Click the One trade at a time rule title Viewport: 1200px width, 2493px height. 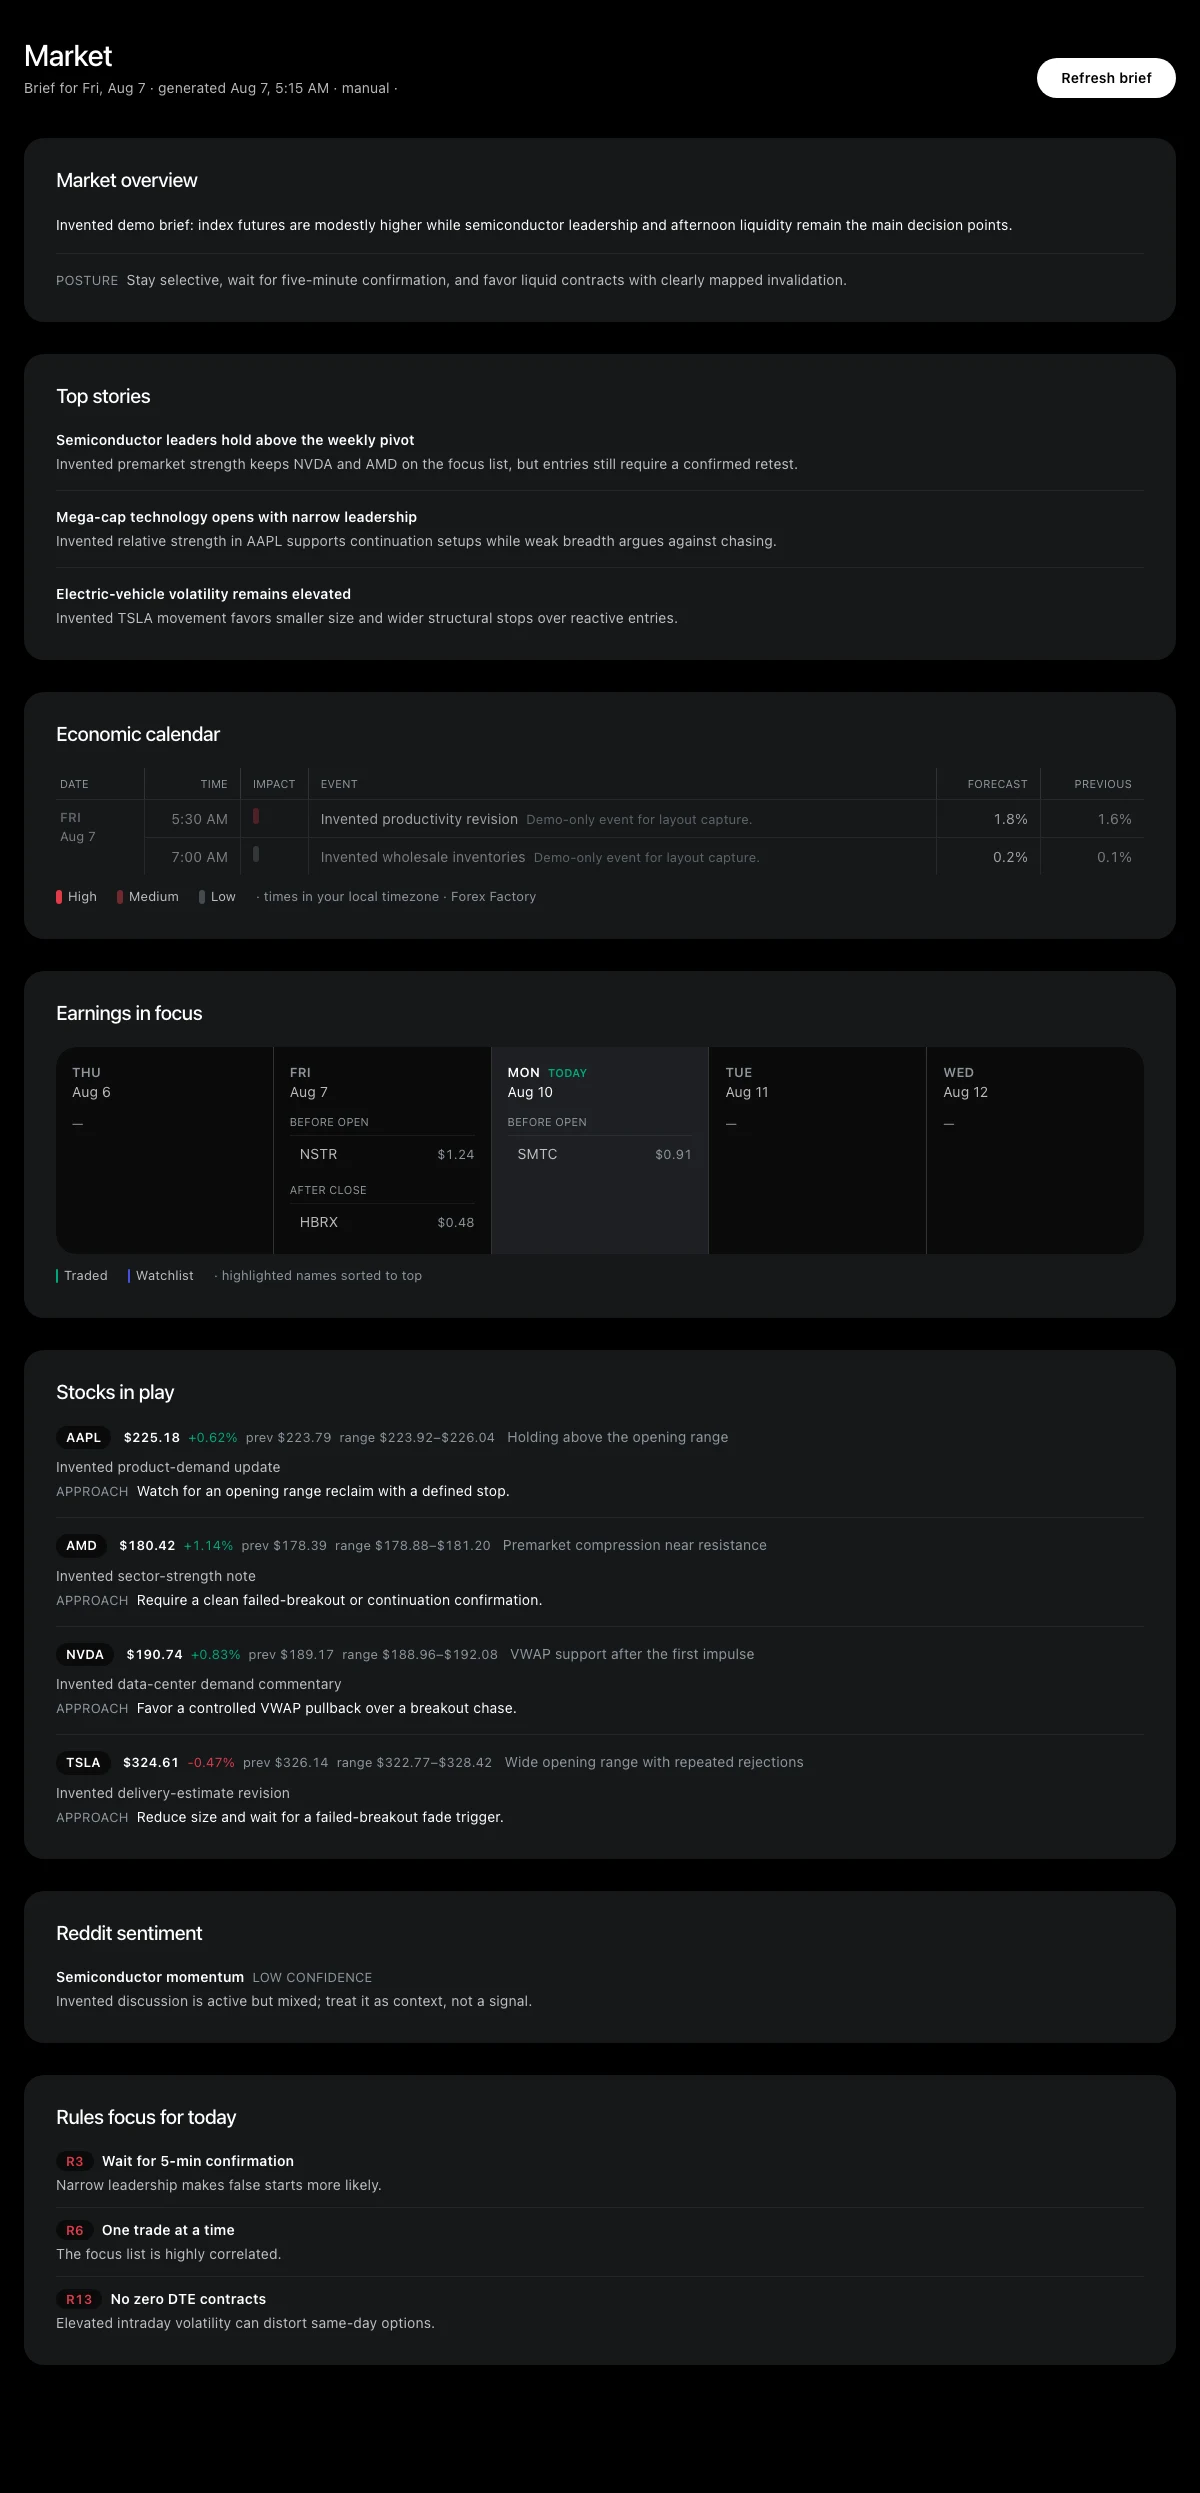click(168, 2230)
